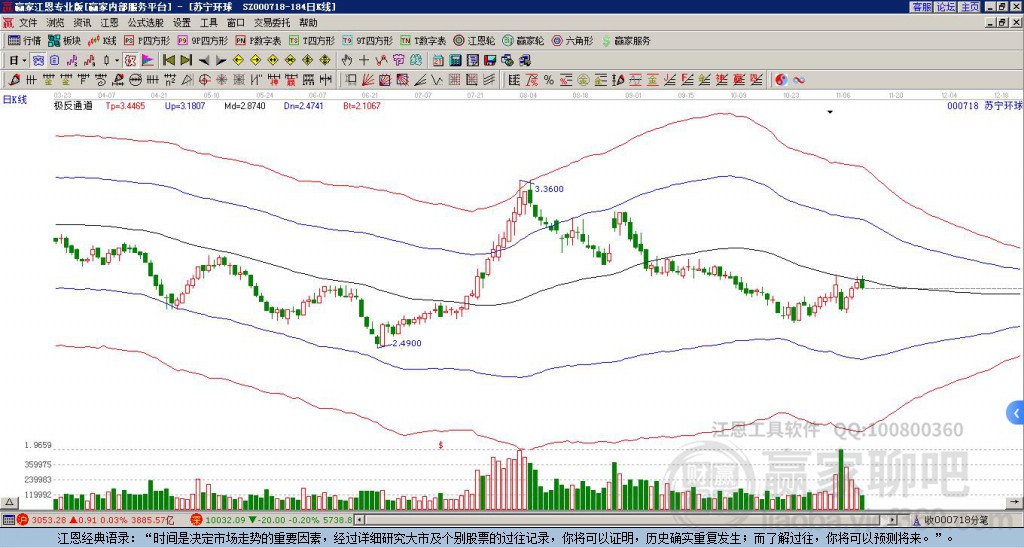Open the 9P四方形 tool
The width and height of the screenshot is (1024, 548).
pyautogui.click(x=203, y=40)
